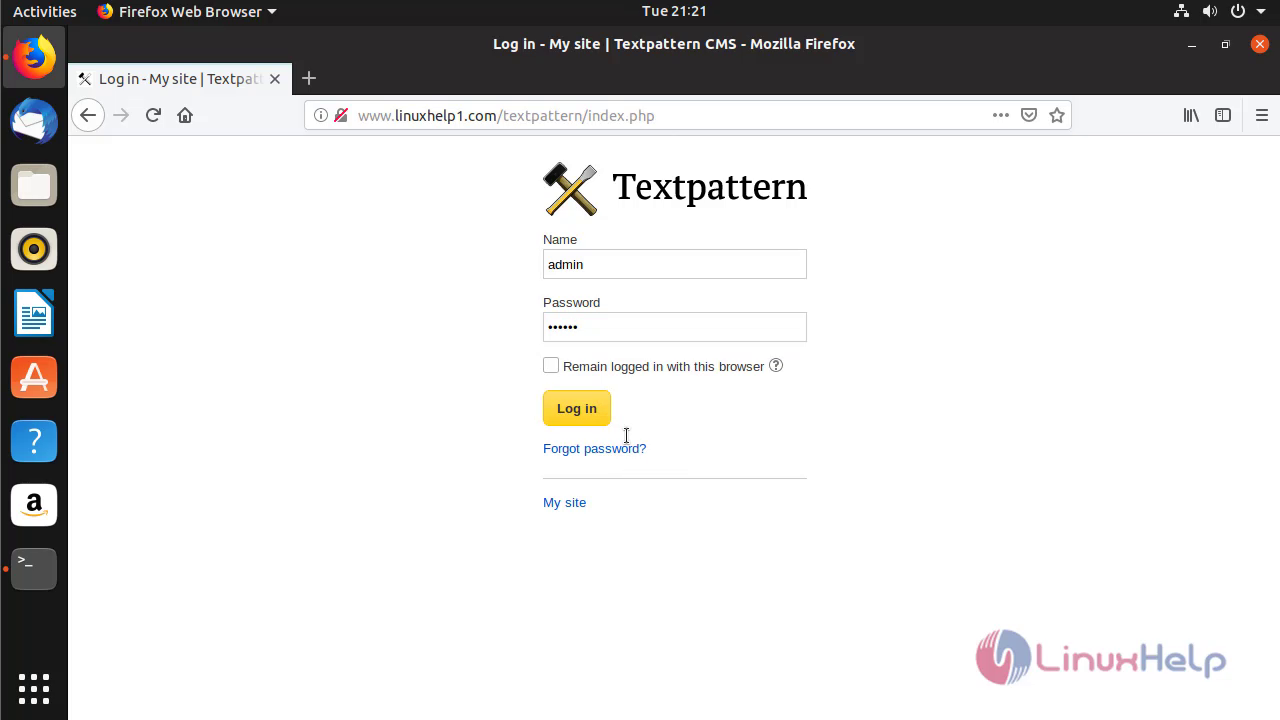The height and width of the screenshot is (720, 1280).
Task: Click the power icon in top bar
Action: coord(1239,11)
